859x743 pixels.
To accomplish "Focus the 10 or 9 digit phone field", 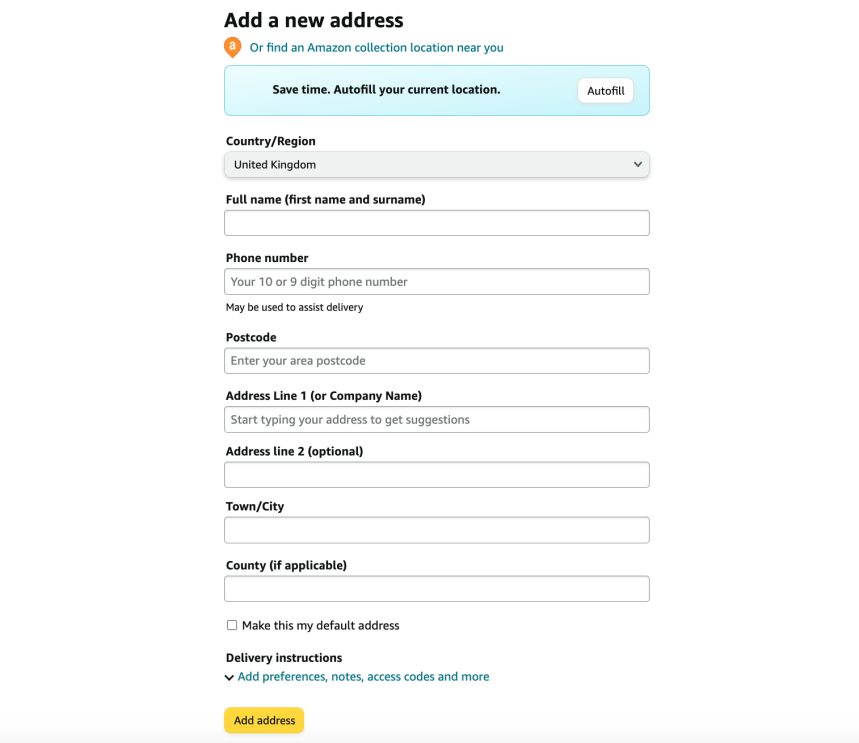I will [436, 281].
